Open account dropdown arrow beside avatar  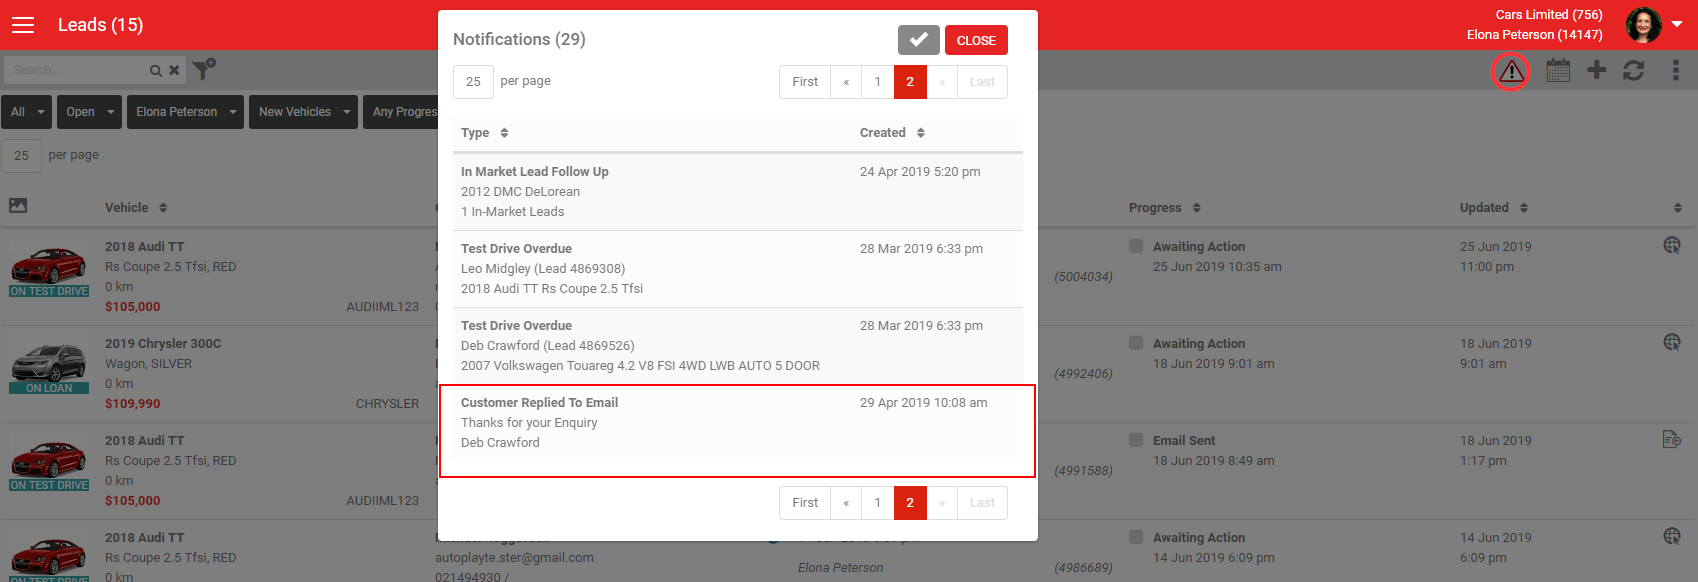pos(1677,24)
